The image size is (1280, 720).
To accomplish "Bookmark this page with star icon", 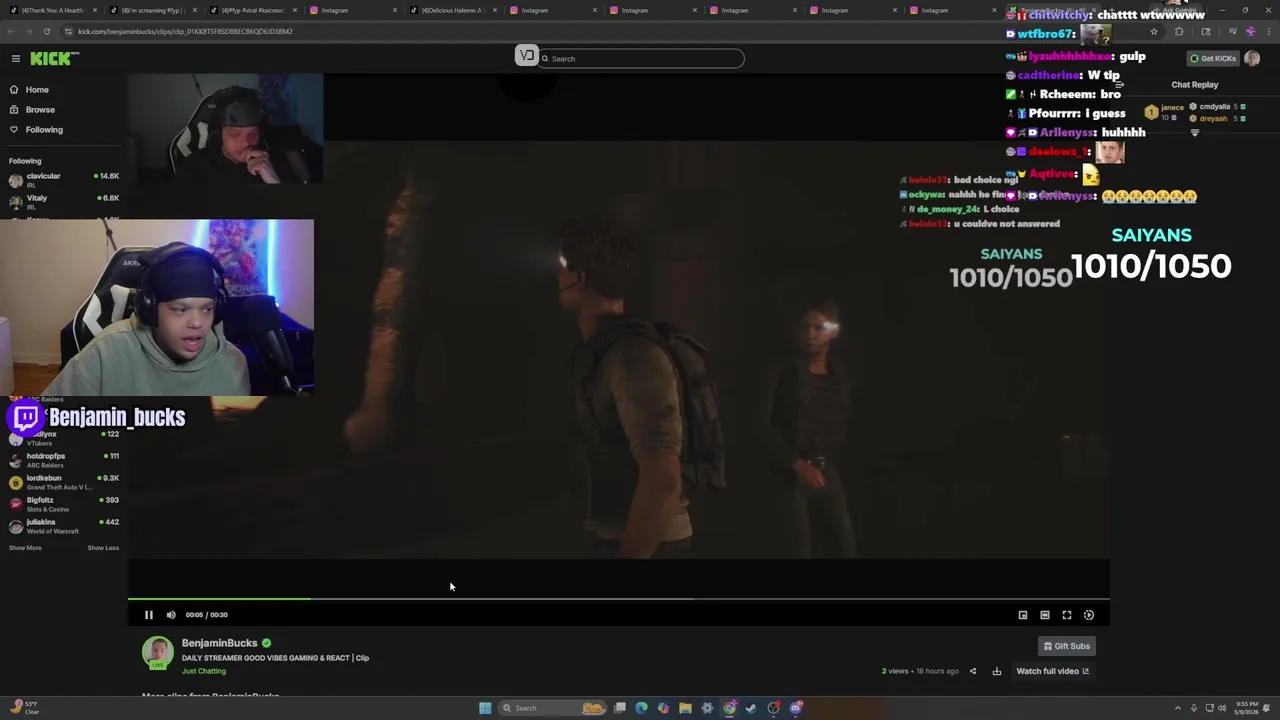I will coord(1153,31).
